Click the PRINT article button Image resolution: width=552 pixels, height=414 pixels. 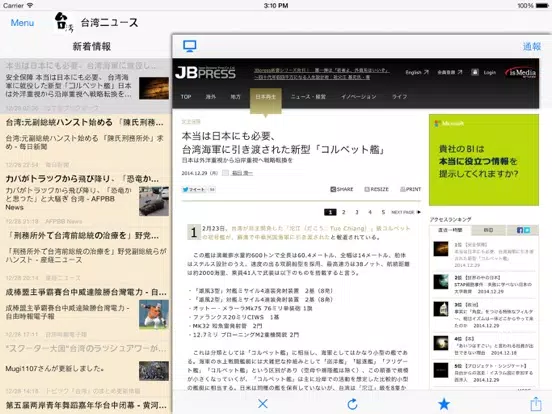point(410,189)
